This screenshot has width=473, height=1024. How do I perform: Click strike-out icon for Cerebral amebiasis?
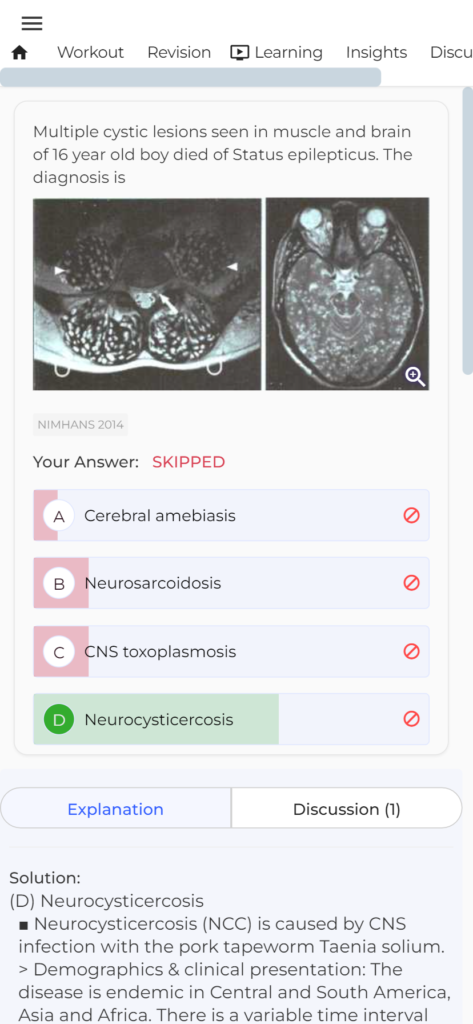pos(412,516)
